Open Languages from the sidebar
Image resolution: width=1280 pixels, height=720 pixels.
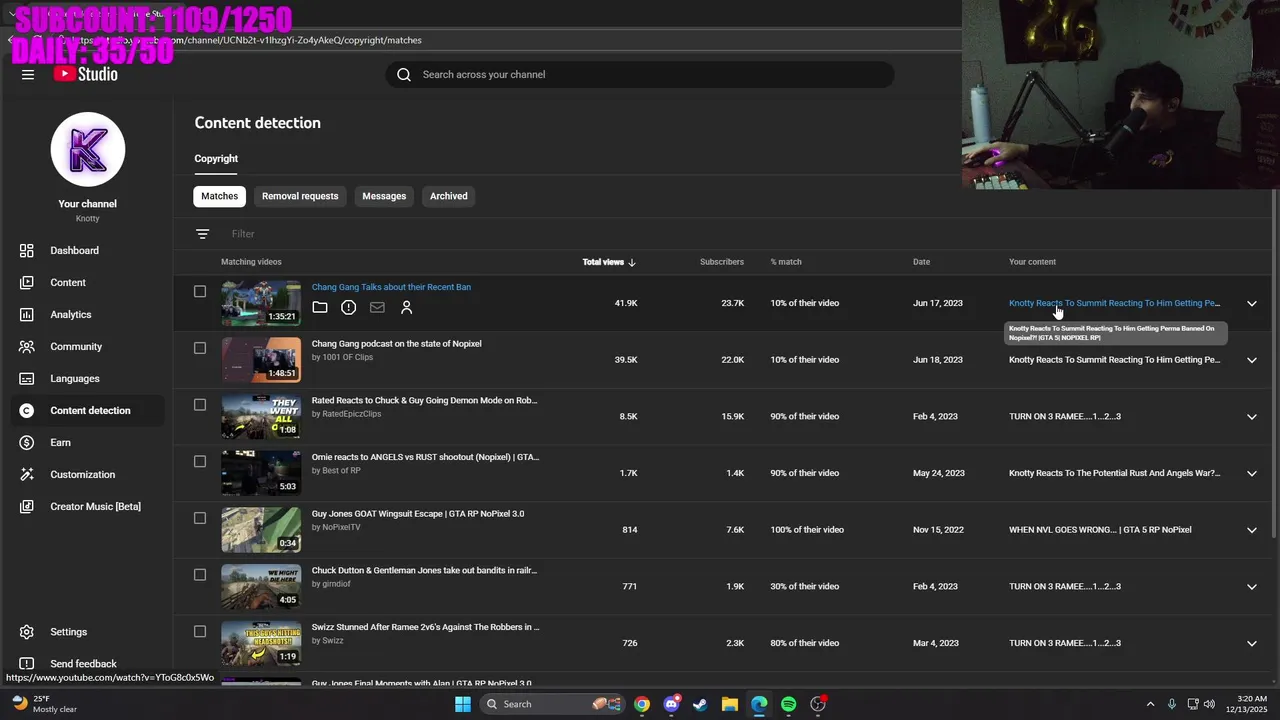coord(87,378)
